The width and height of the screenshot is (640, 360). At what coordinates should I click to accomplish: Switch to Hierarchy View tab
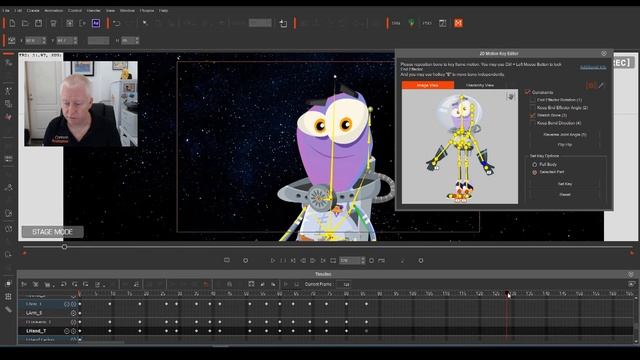coord(480,85)
